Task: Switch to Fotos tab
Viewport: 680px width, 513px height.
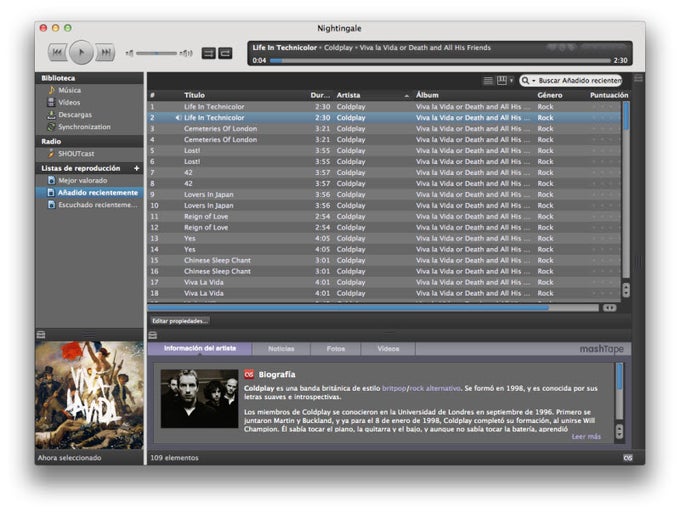Action: pos(336,349)
